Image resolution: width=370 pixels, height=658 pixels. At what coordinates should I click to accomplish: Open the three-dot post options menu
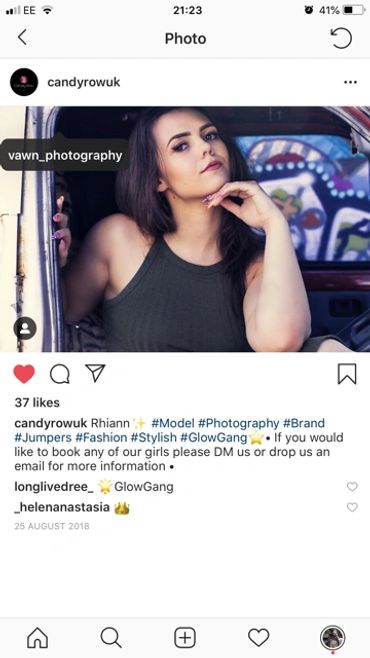[x=350, y=82]
